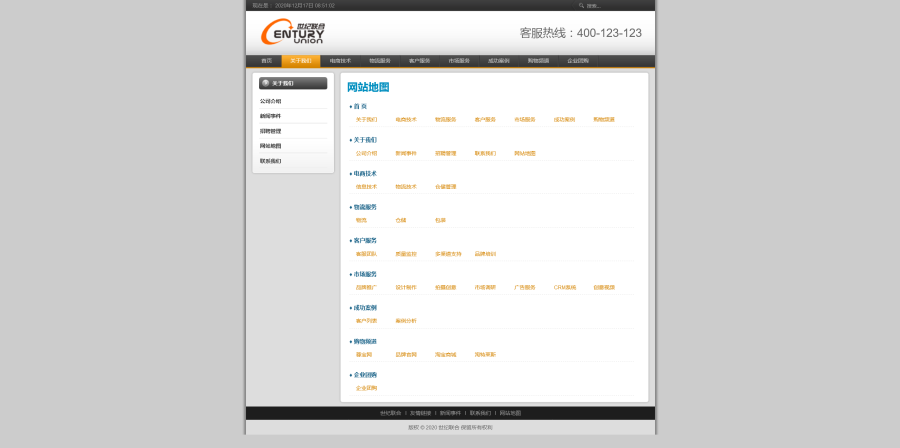Image resolution: width=900 pixels, height=448 pixels.
Task: Click the CRM系统 link under 市场服务
Action: pos(564,287)
